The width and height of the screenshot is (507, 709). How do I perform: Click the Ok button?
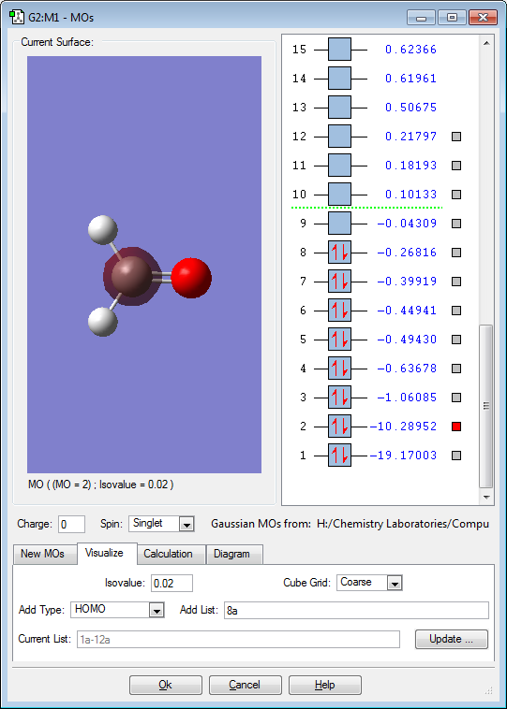[166, 685]
